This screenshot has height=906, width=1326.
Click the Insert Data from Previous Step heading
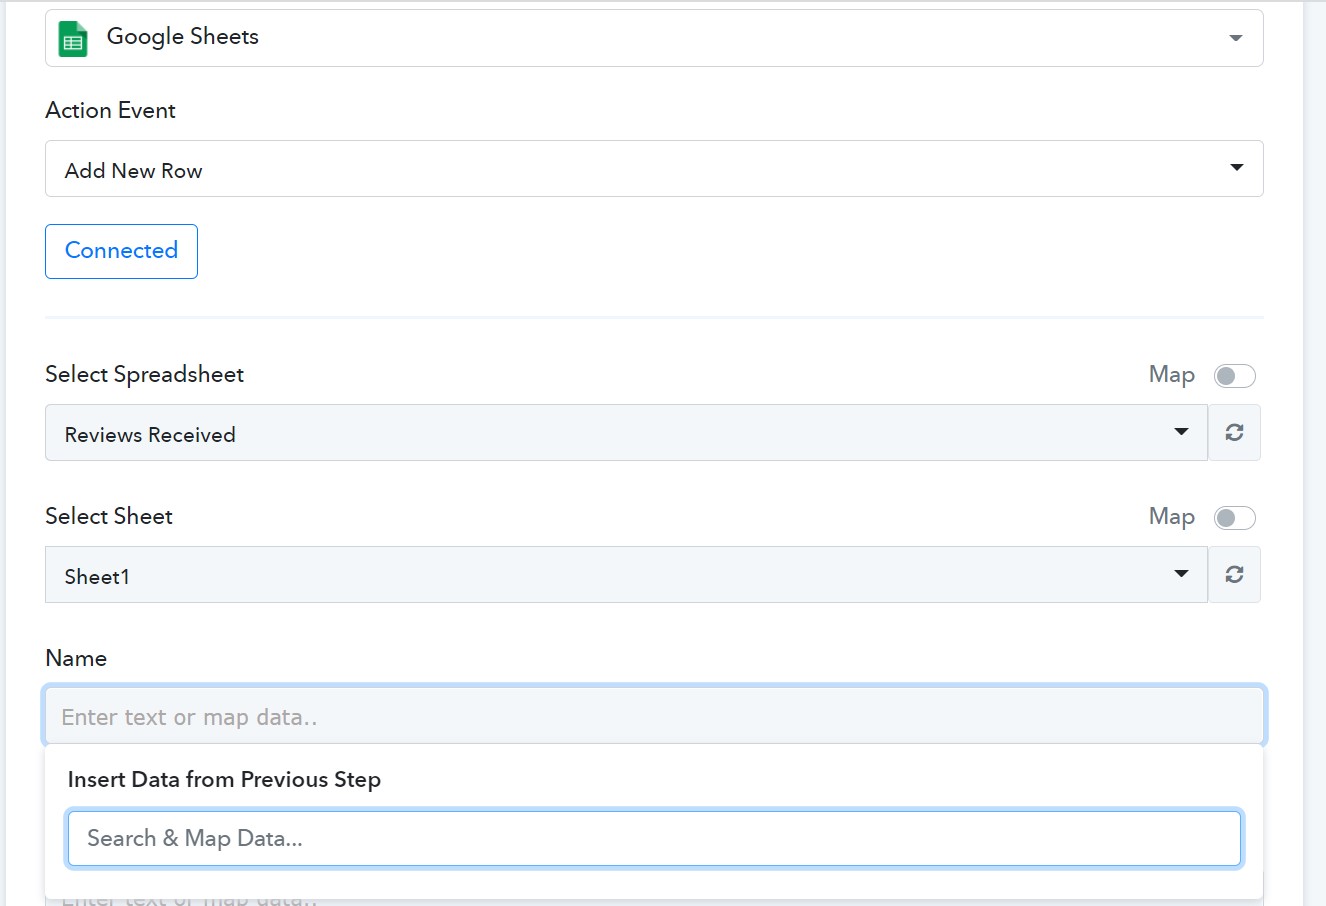tap(224, 779)
